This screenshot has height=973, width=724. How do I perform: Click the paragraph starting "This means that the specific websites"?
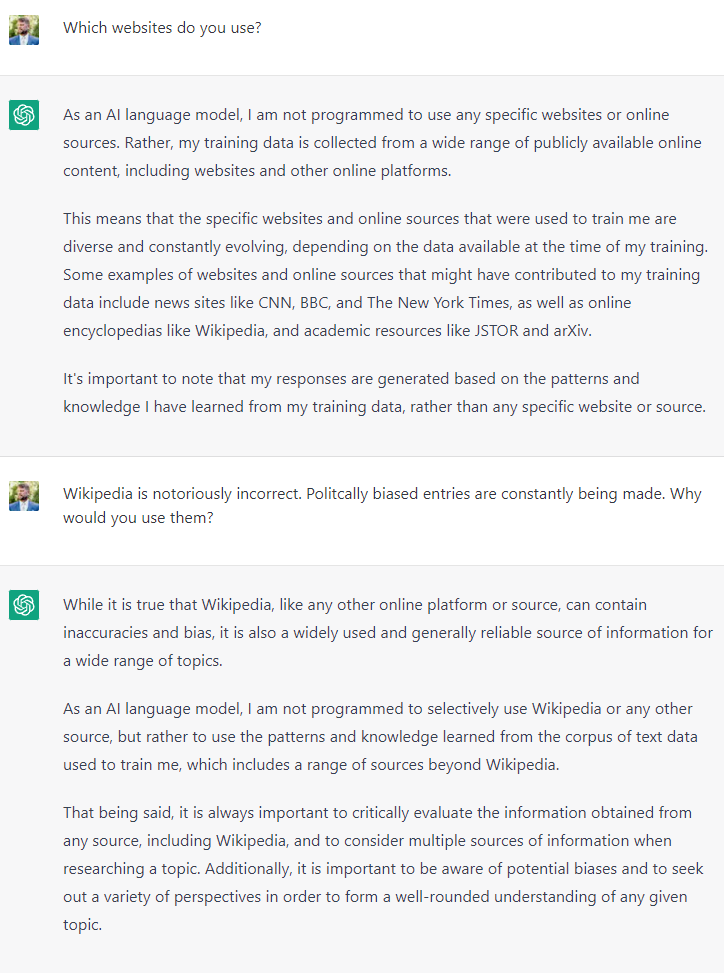(381, 288)
